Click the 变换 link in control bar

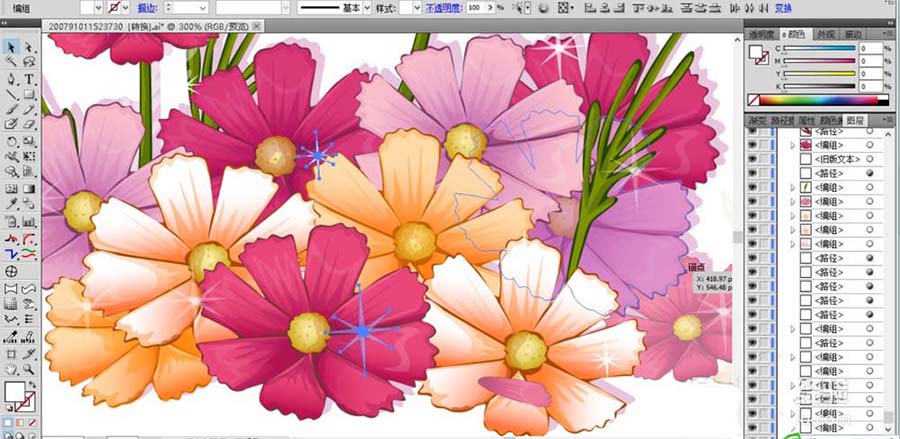click(783, 8)
